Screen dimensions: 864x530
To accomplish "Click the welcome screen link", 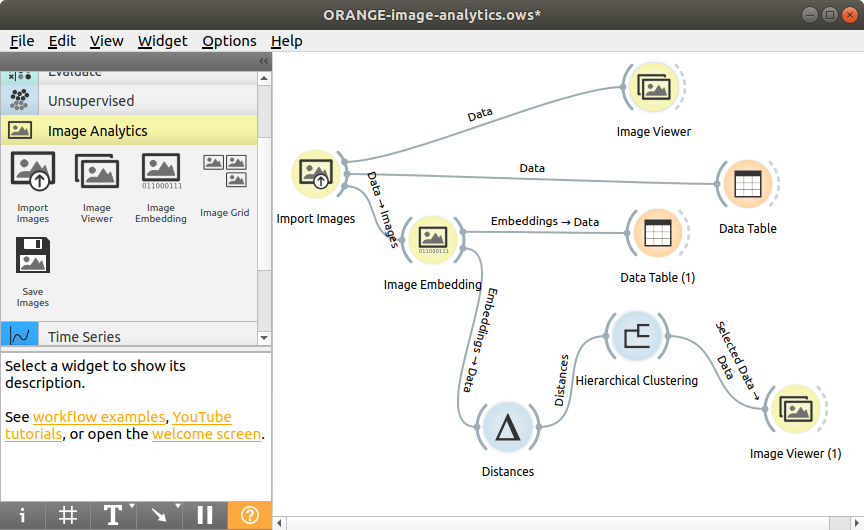I will (206, 435).
